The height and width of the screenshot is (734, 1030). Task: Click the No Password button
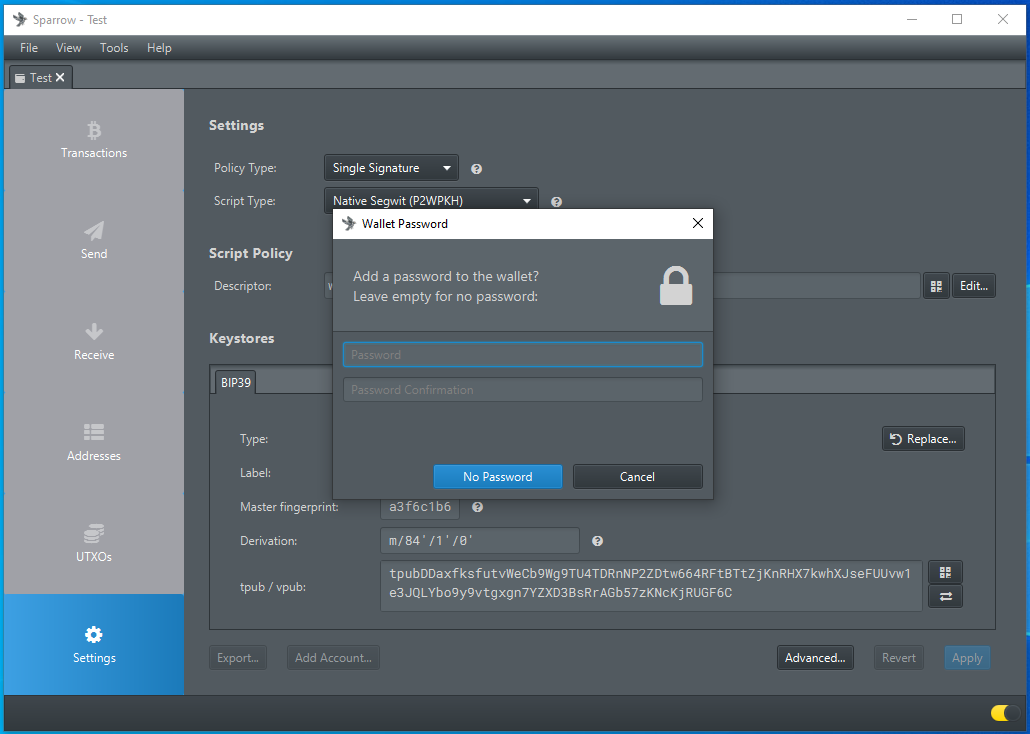(x=498, y=476)
